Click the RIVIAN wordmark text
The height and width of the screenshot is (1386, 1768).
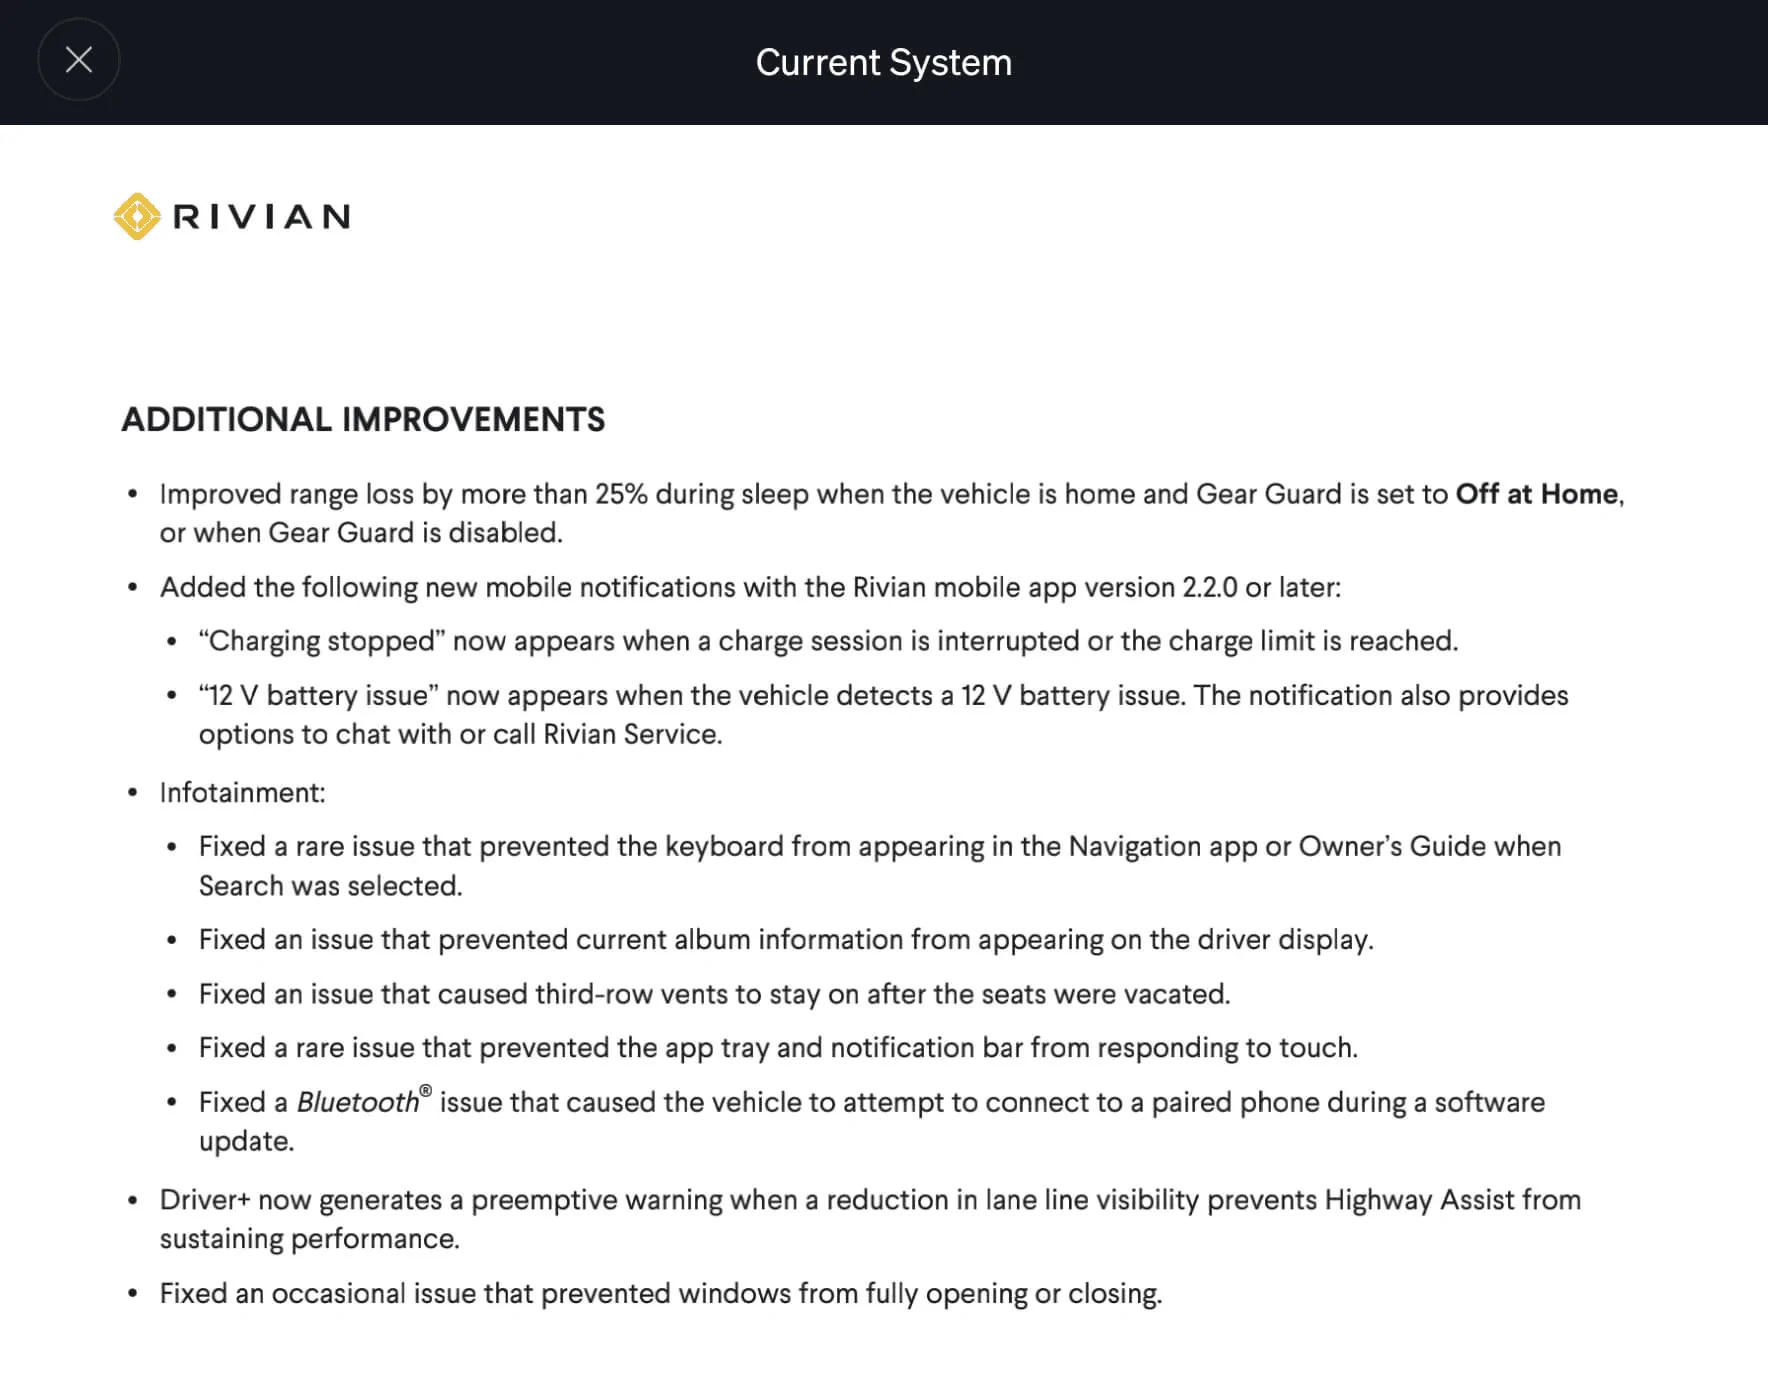[261, 217]
